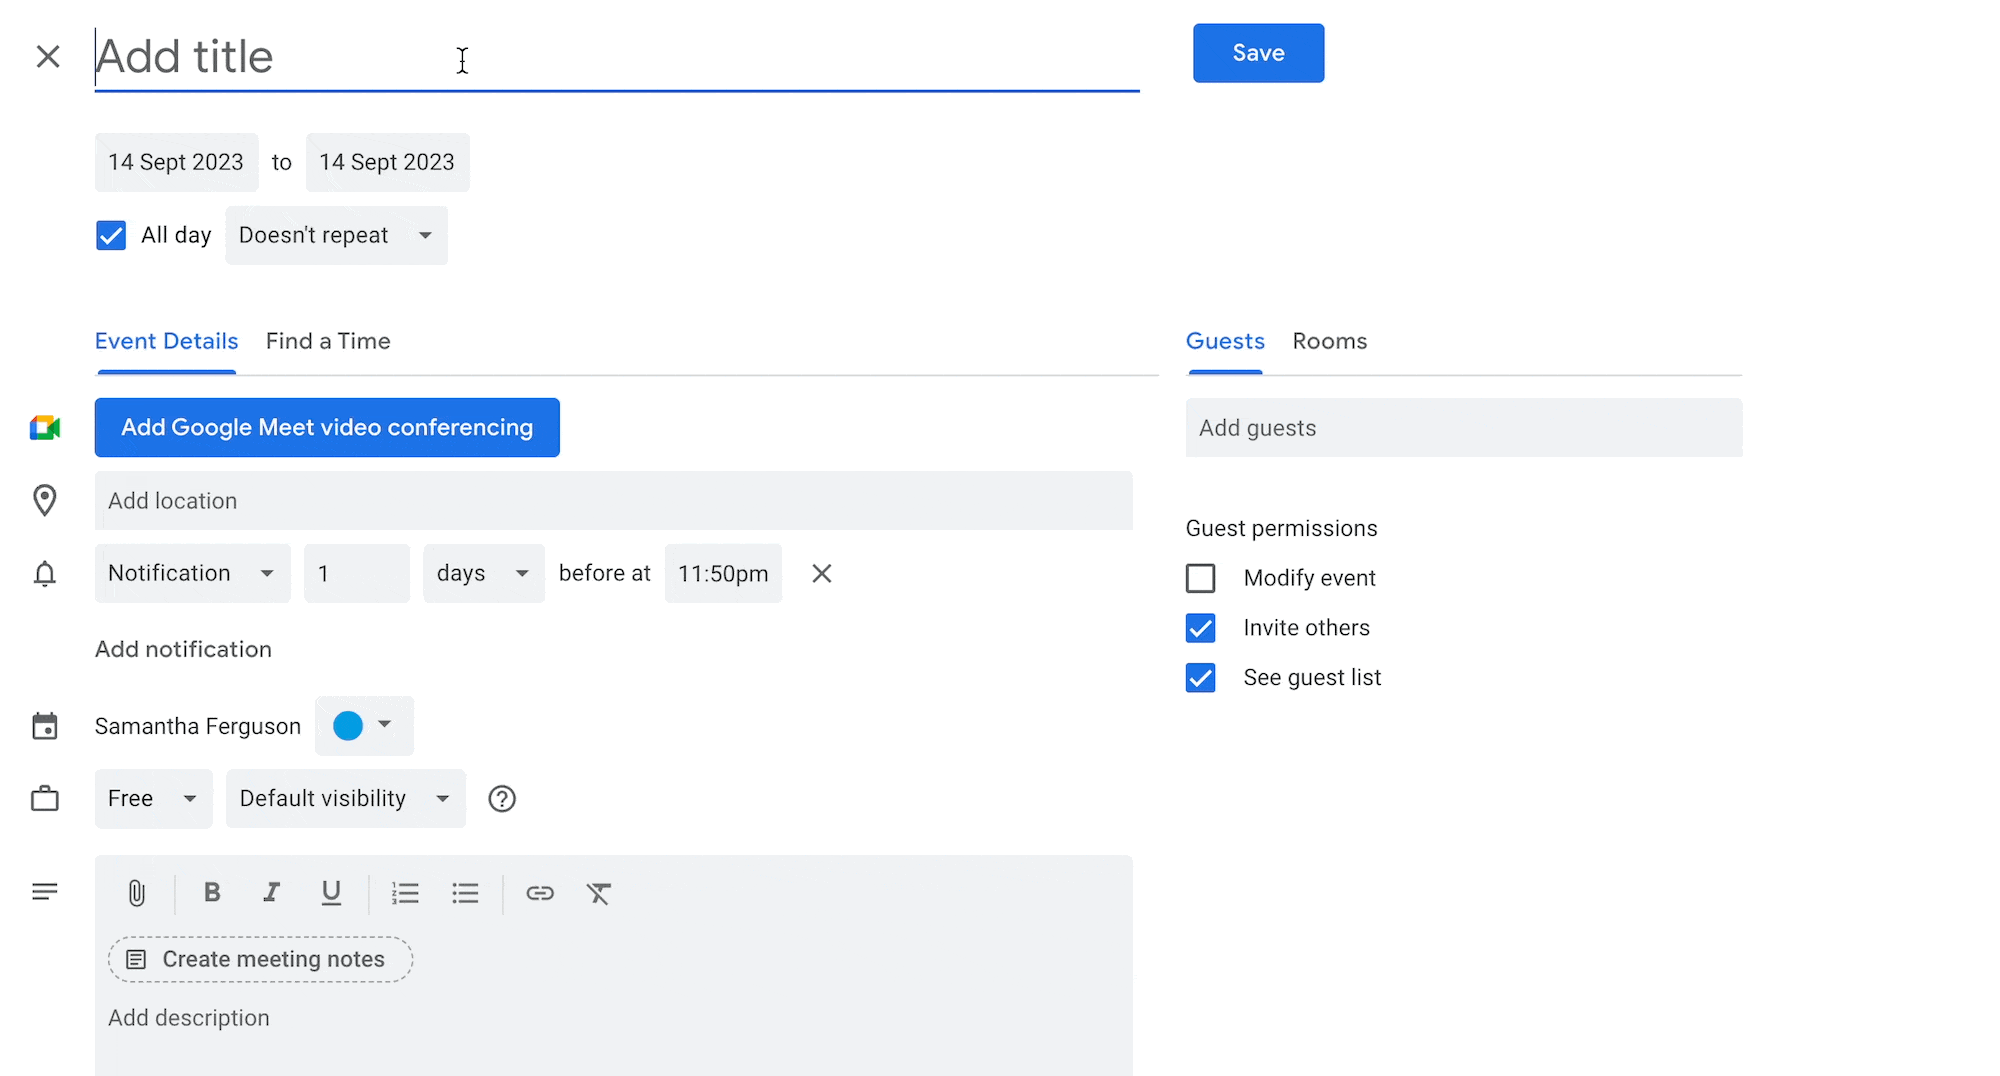
Task: Uncheck the All day checkbox
Action: pyautogui.click(x=111, y=235)
